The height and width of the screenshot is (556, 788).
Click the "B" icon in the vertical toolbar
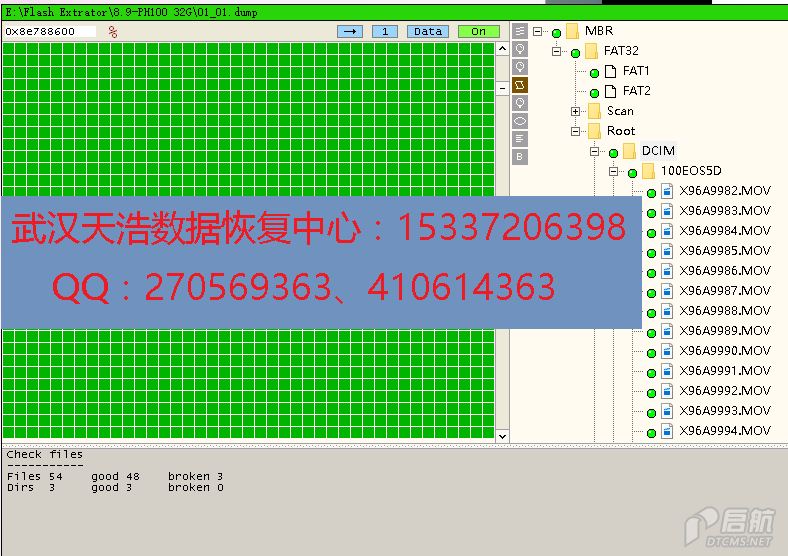click(520, 157)
